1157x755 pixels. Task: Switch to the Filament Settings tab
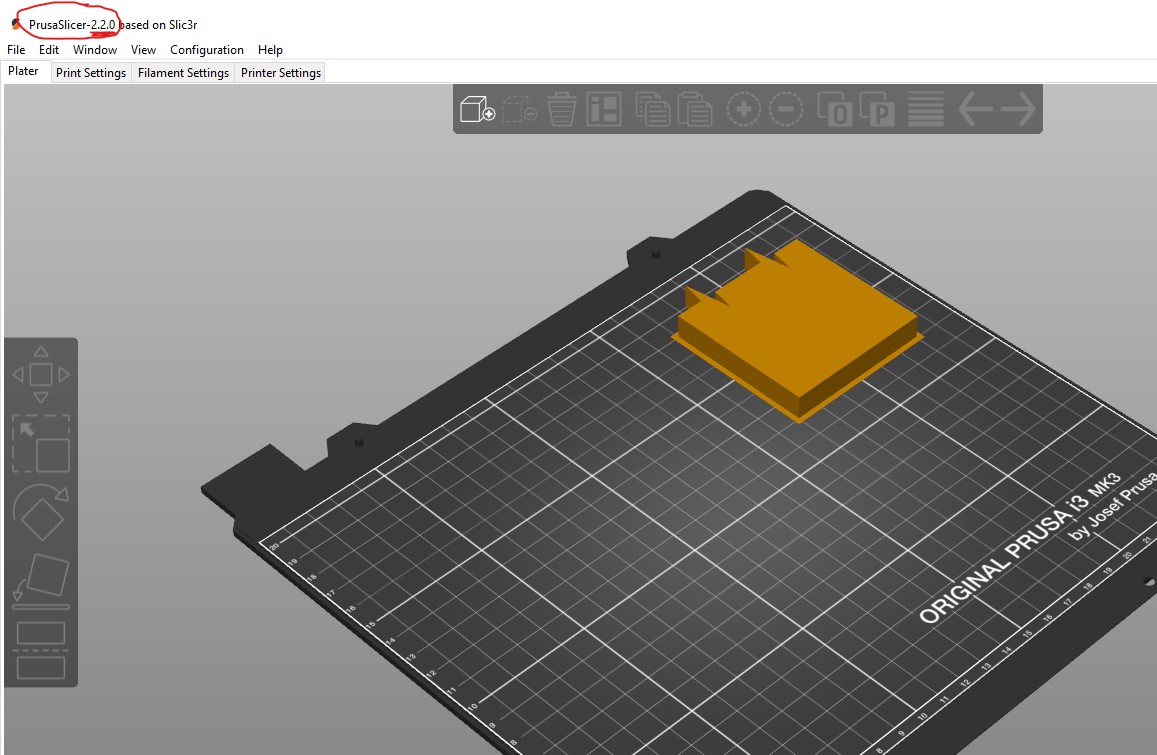tap(183, 72)
